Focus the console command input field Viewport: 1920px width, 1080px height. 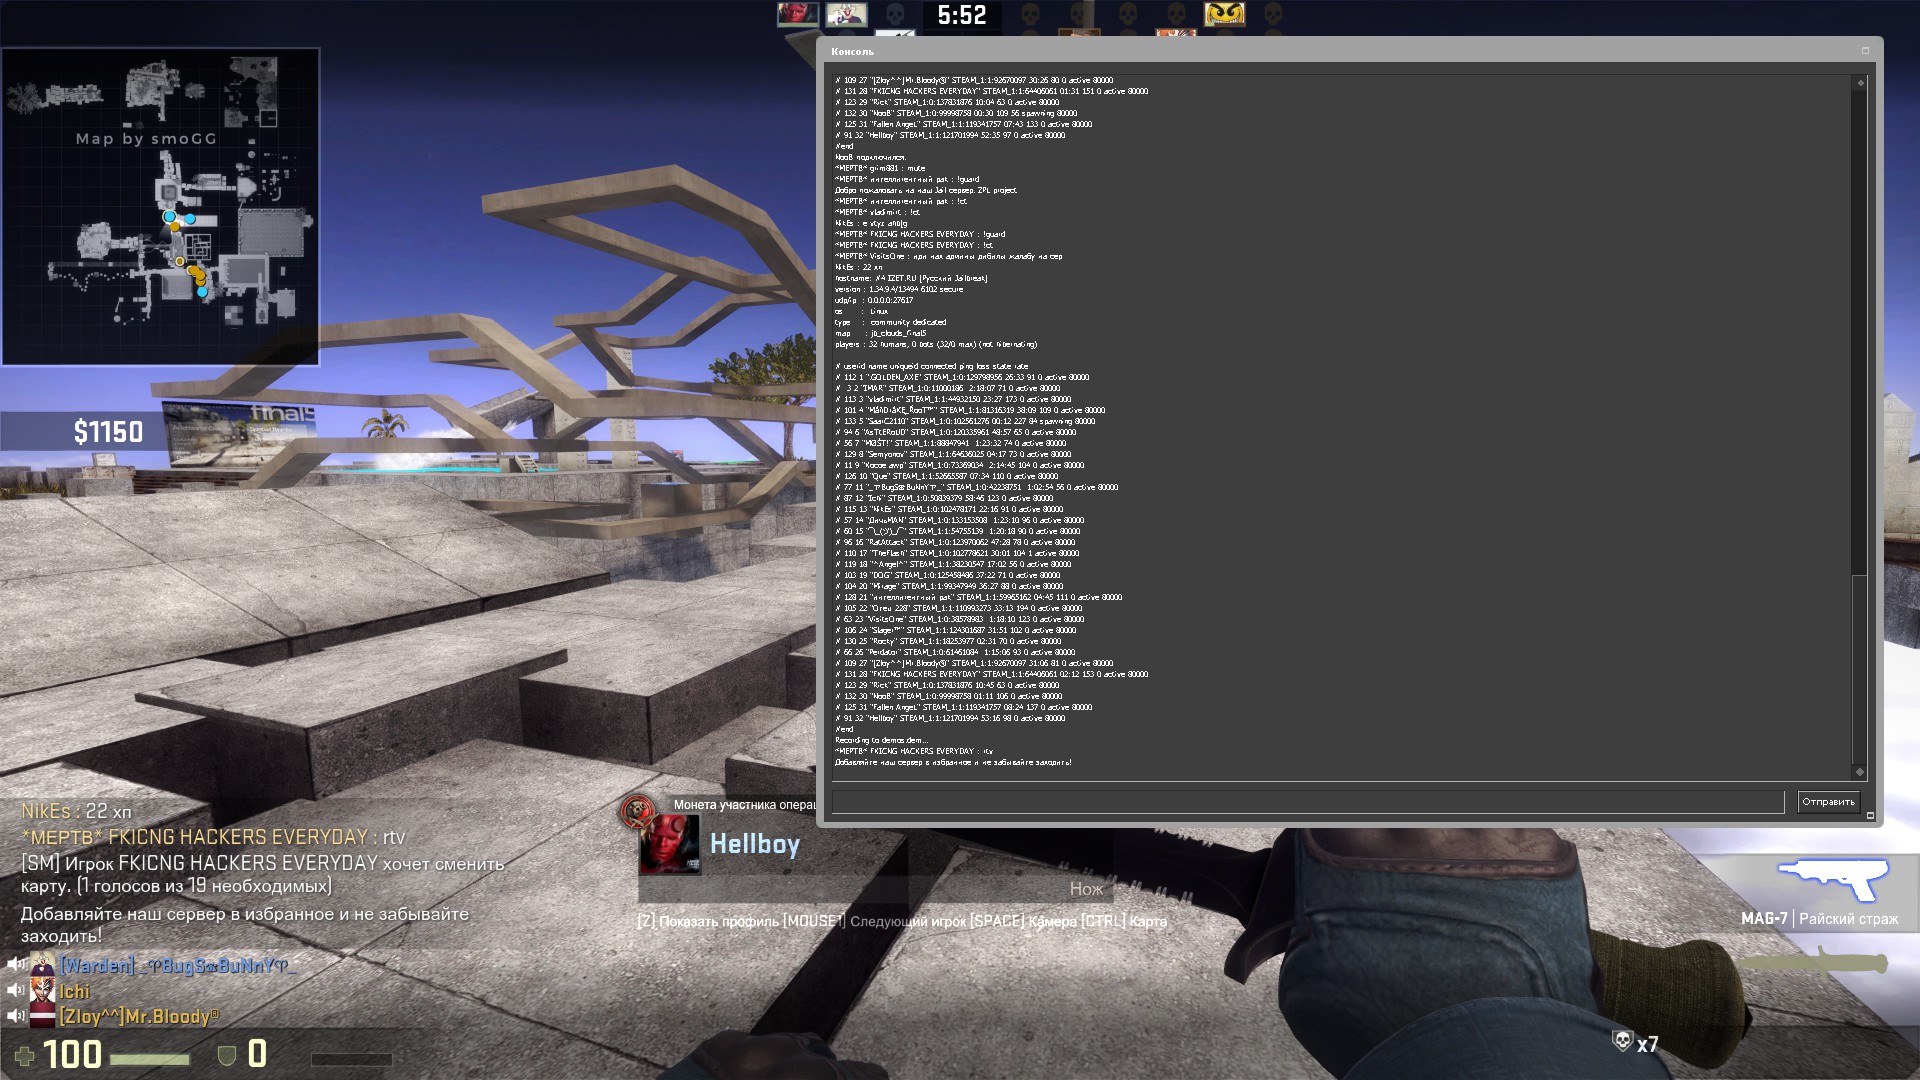pyautogui.click(x=1307, y=802)
